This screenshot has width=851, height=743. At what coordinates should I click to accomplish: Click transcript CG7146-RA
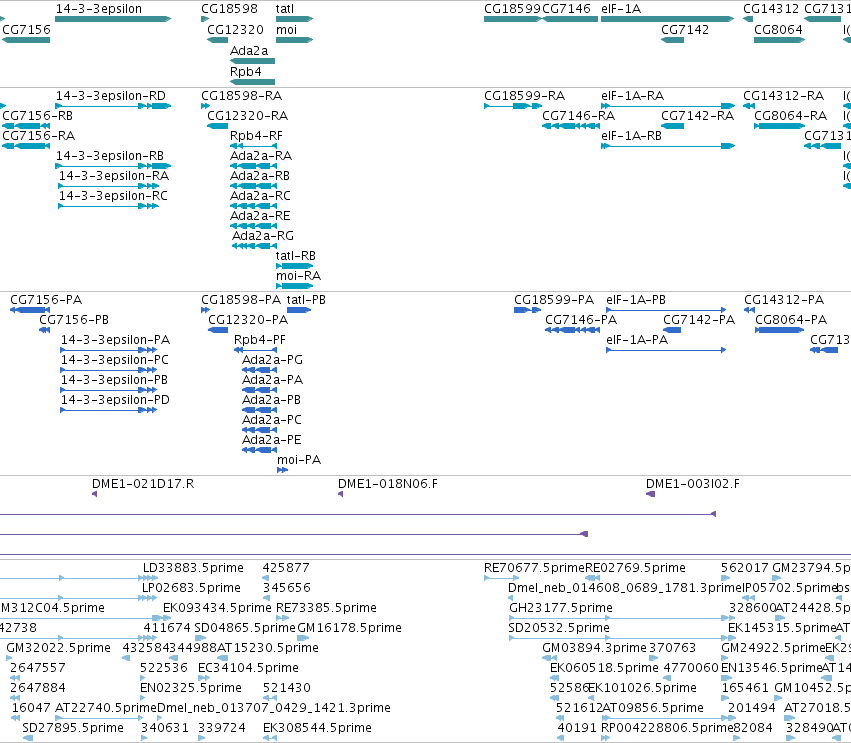coord(570,126)
